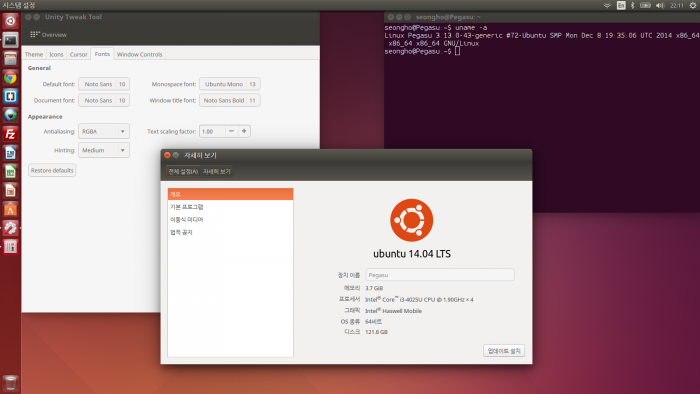This screenshot has height=394, width=700.
Task: Click the 장치 이름 Pegasu field
Action: 440,275
